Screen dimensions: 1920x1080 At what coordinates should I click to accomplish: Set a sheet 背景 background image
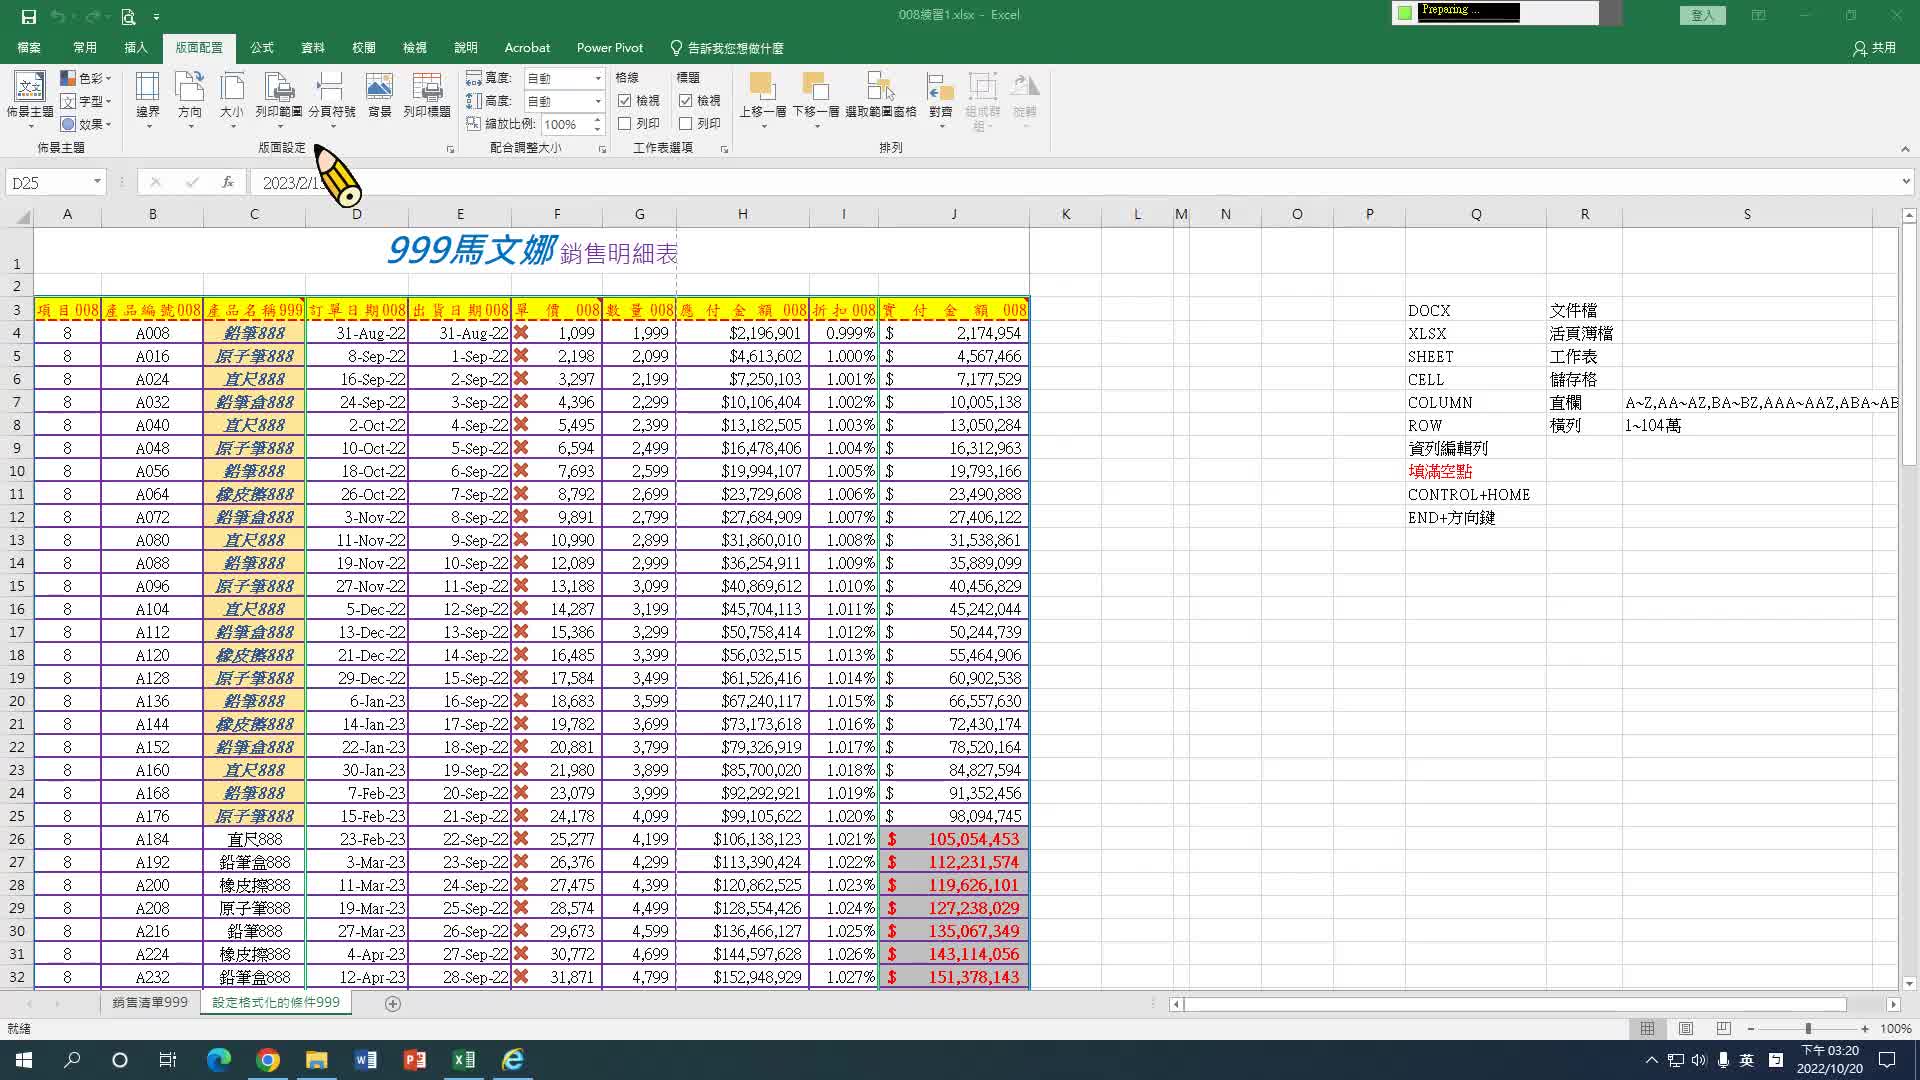click(x=380, y=95)
